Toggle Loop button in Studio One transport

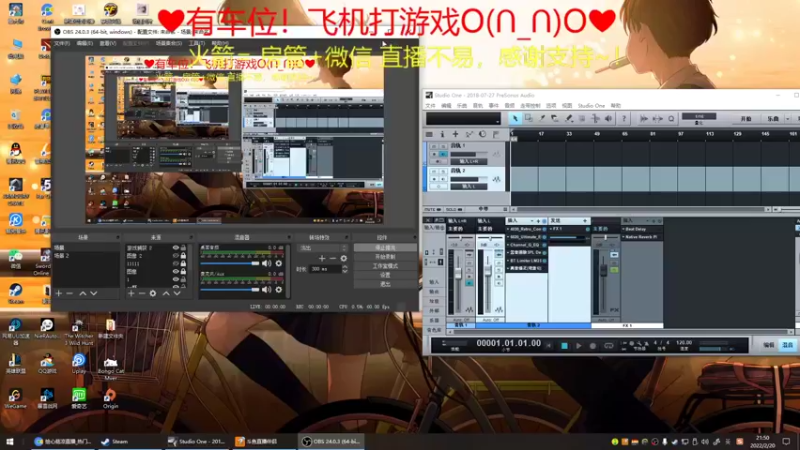(608, 345)
